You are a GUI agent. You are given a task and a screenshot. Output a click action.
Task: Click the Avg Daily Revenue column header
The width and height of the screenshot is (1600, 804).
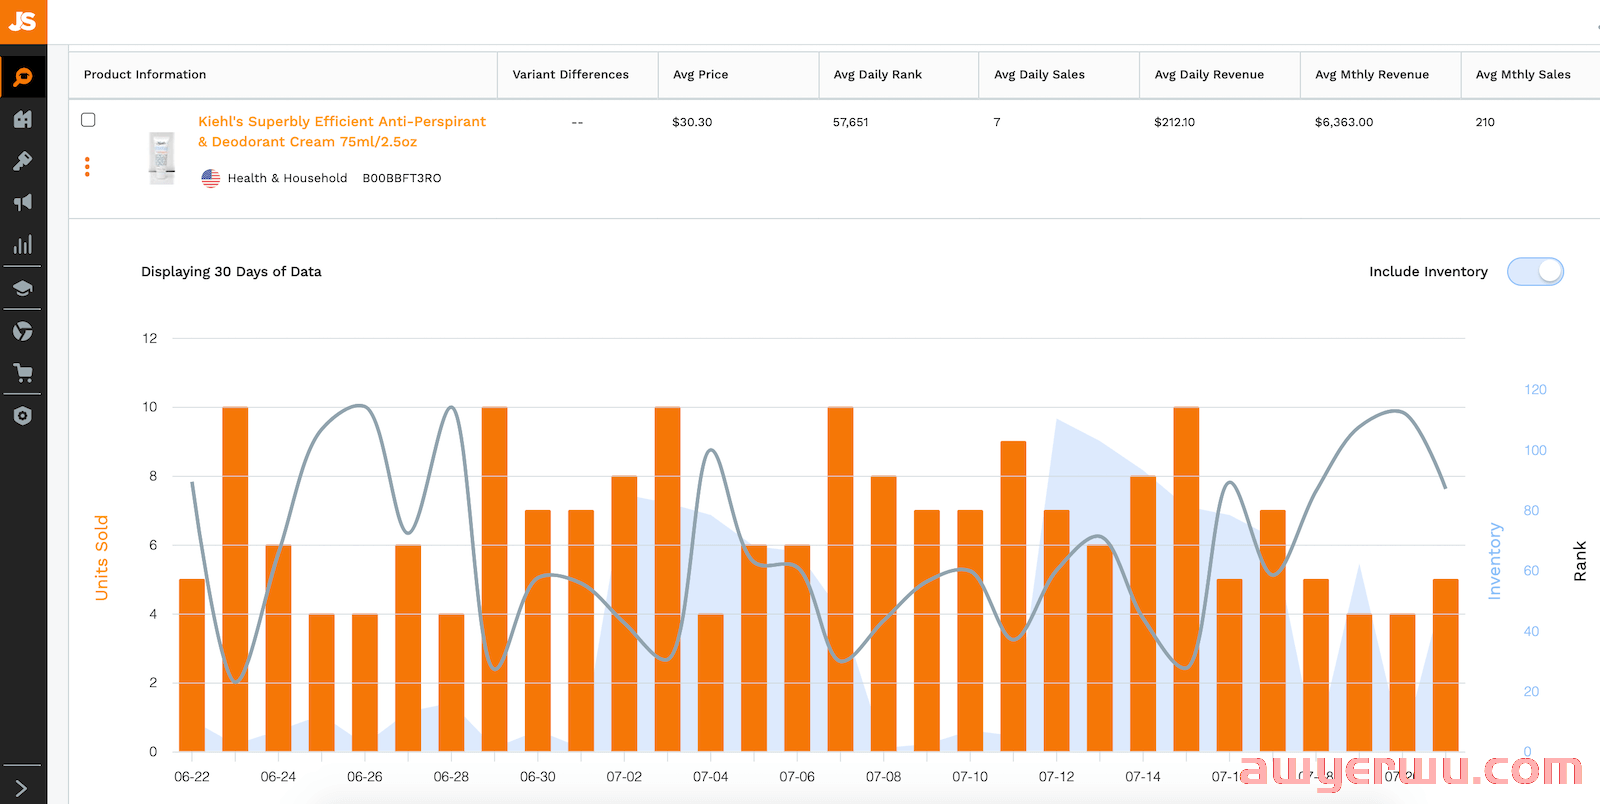1209,74
